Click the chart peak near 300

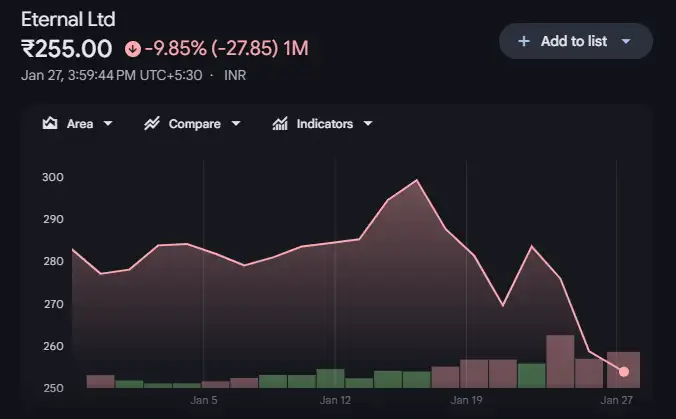tap(416, 180)
